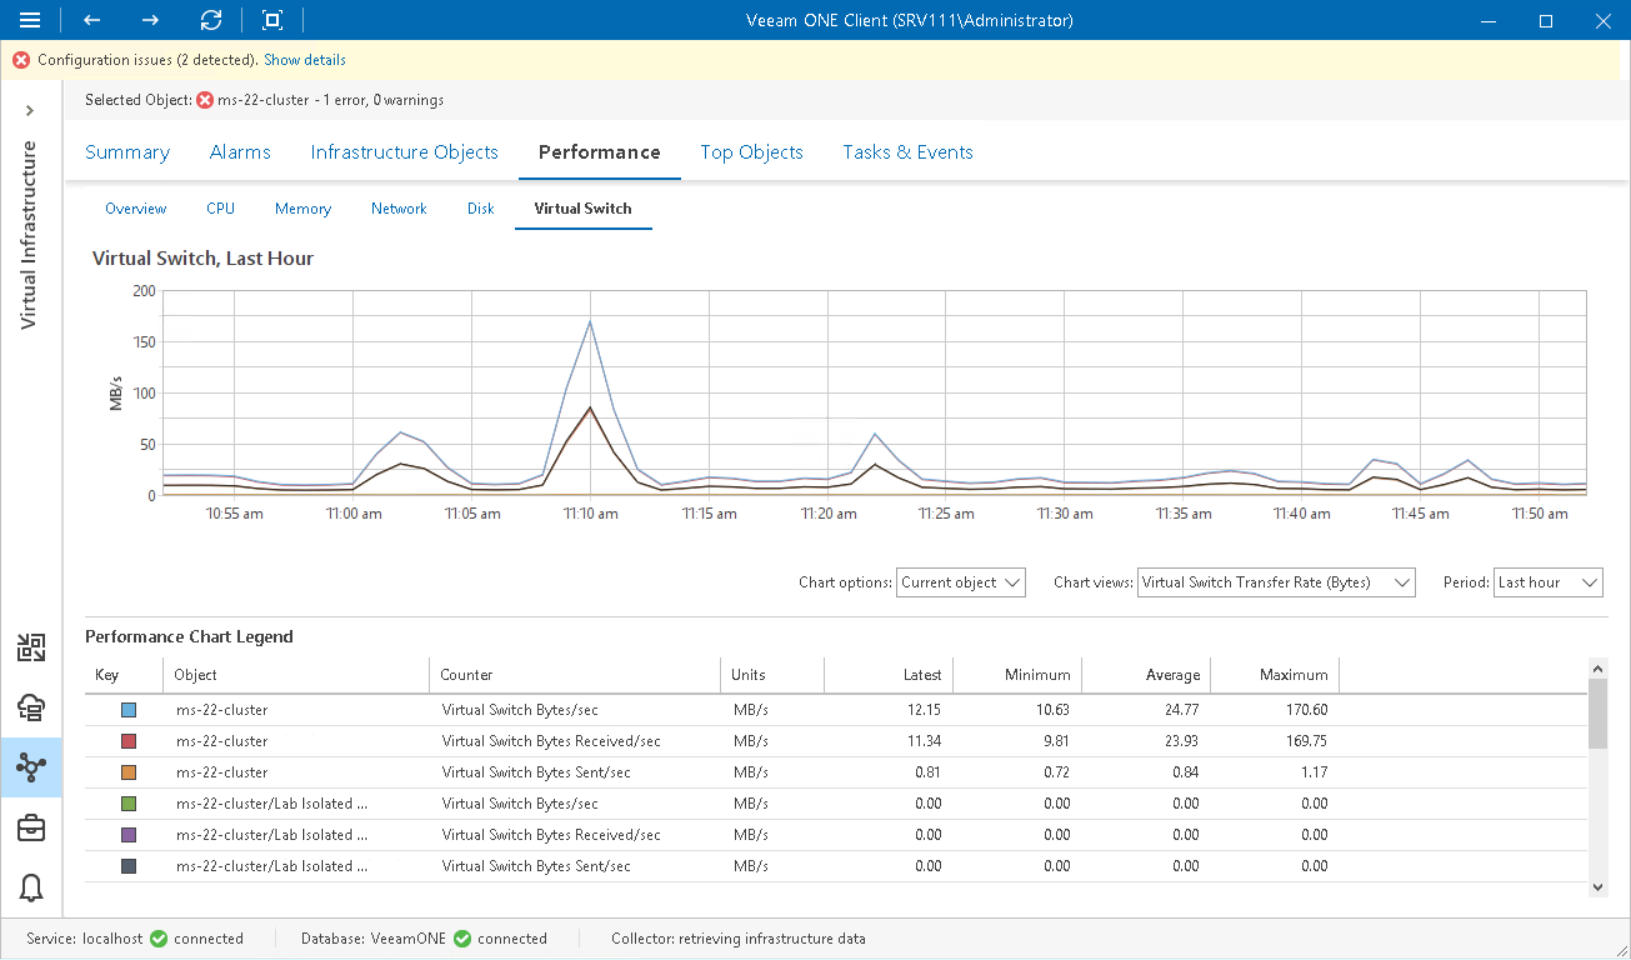Open the Chart views dropdown
This screenshot has height=960, width=1631.
tap(1275, 583)
